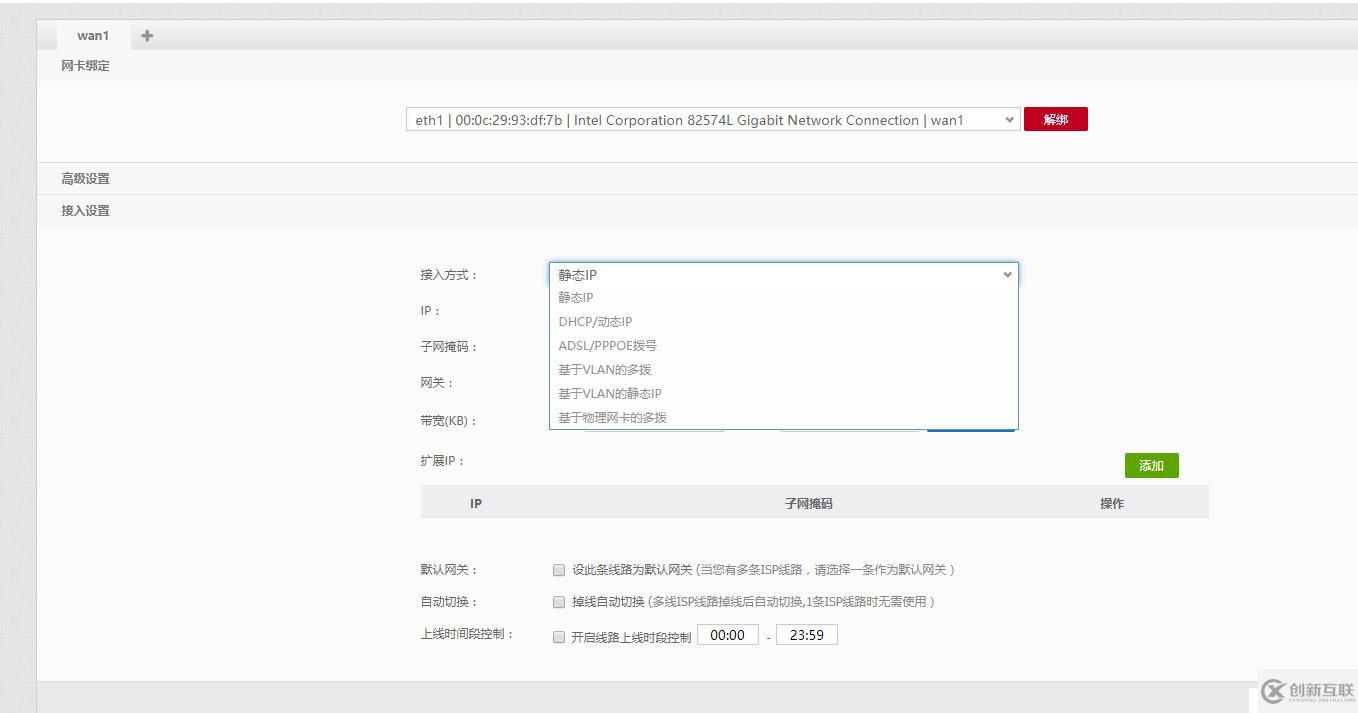1358x713 pixels.
Task: Expand the 高级设置 section
Action: 85,178
